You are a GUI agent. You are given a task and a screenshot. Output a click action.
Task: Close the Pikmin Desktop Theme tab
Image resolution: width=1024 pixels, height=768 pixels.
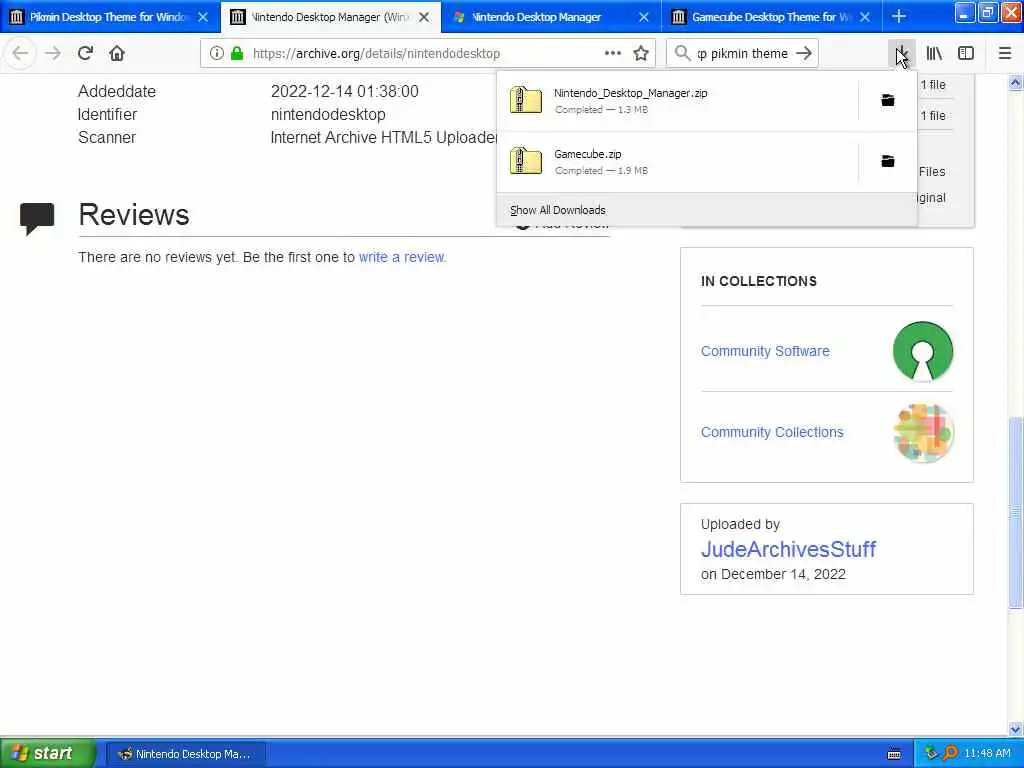click(x=203, y=17)
